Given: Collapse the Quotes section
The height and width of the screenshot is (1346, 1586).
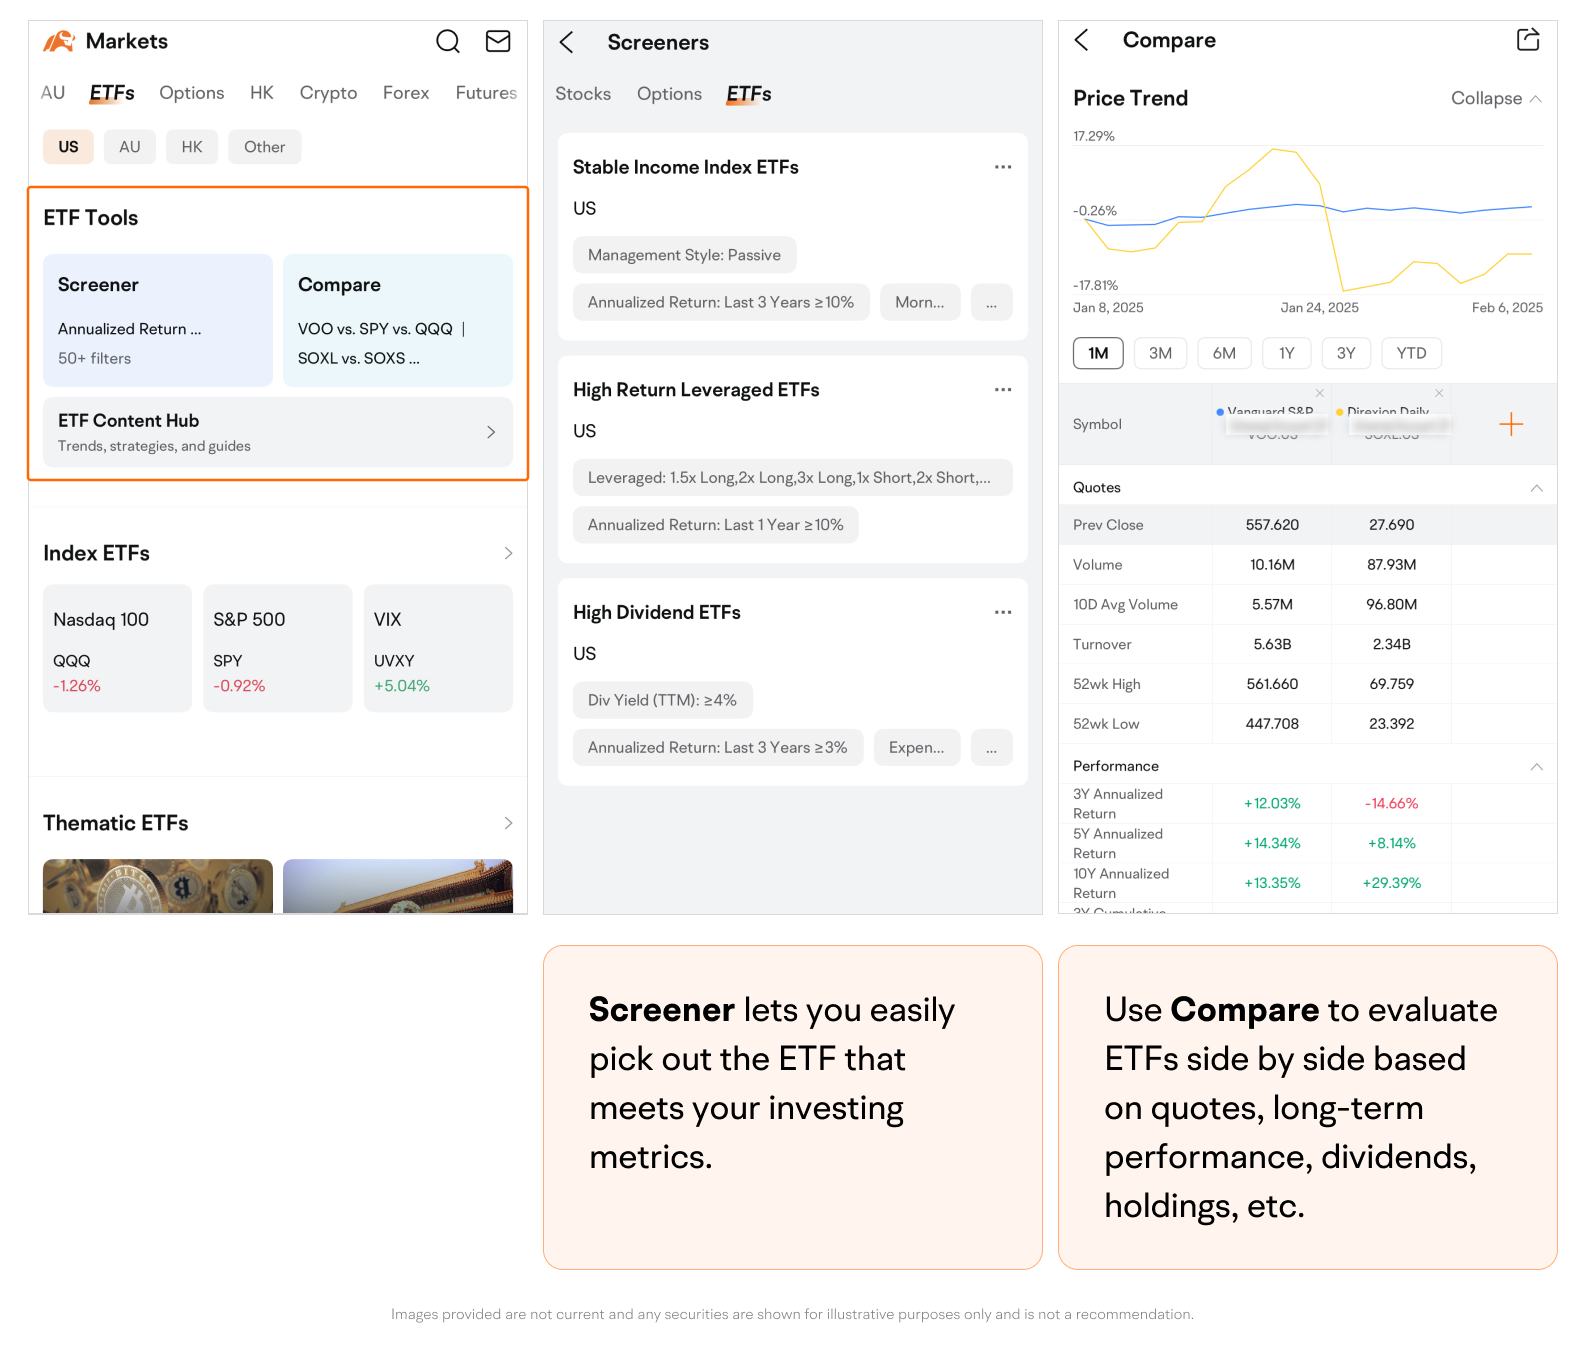Looking at the screenshot, I should tap(1536, 488).
